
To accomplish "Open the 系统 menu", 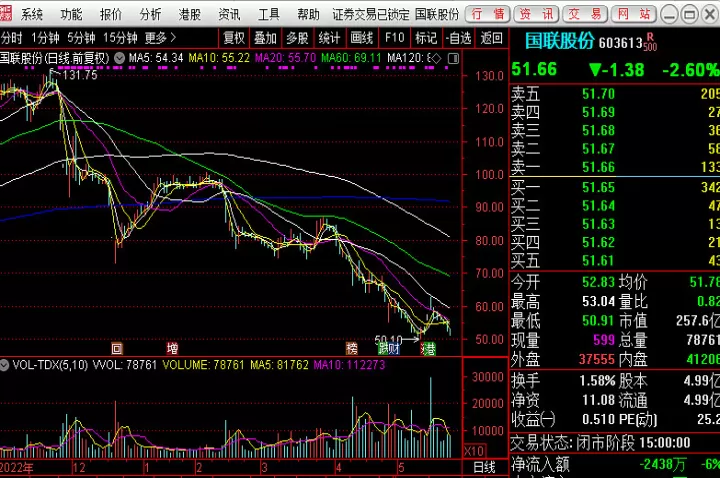I will (32, 15).
